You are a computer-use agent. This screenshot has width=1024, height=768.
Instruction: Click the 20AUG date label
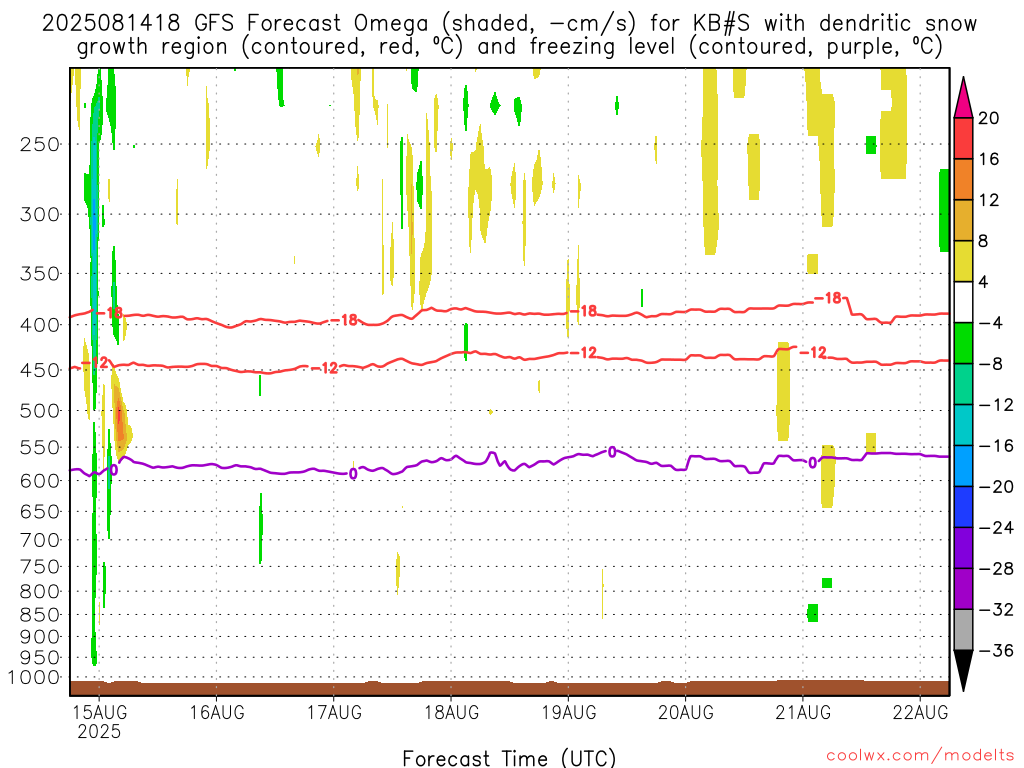(686, 712)
